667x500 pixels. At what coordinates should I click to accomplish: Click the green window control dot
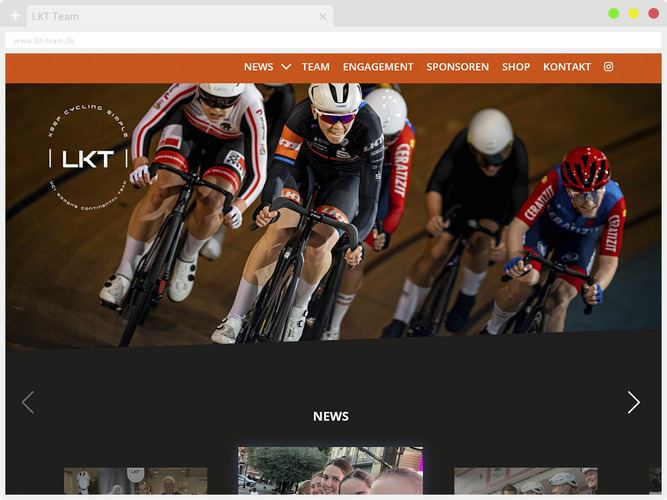[x=613, y=13]
